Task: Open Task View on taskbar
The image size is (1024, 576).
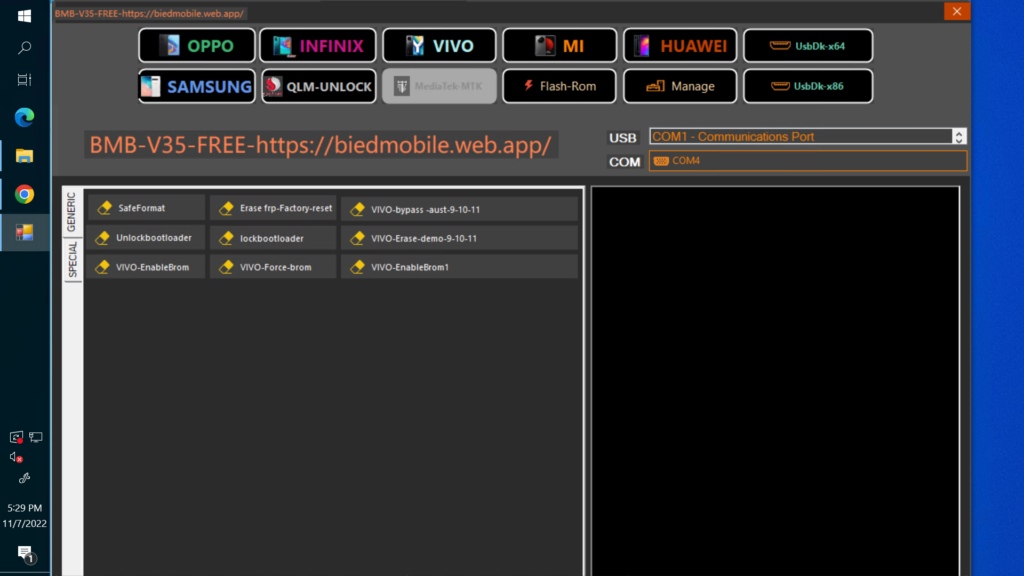Action: tap(25, 80)
